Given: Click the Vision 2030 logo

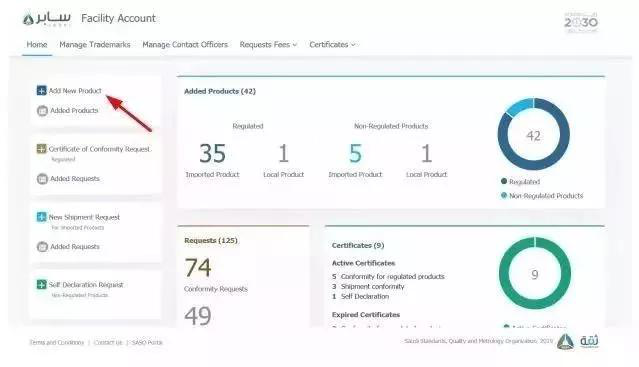Looking at the screenshot, I should point(581,22).
